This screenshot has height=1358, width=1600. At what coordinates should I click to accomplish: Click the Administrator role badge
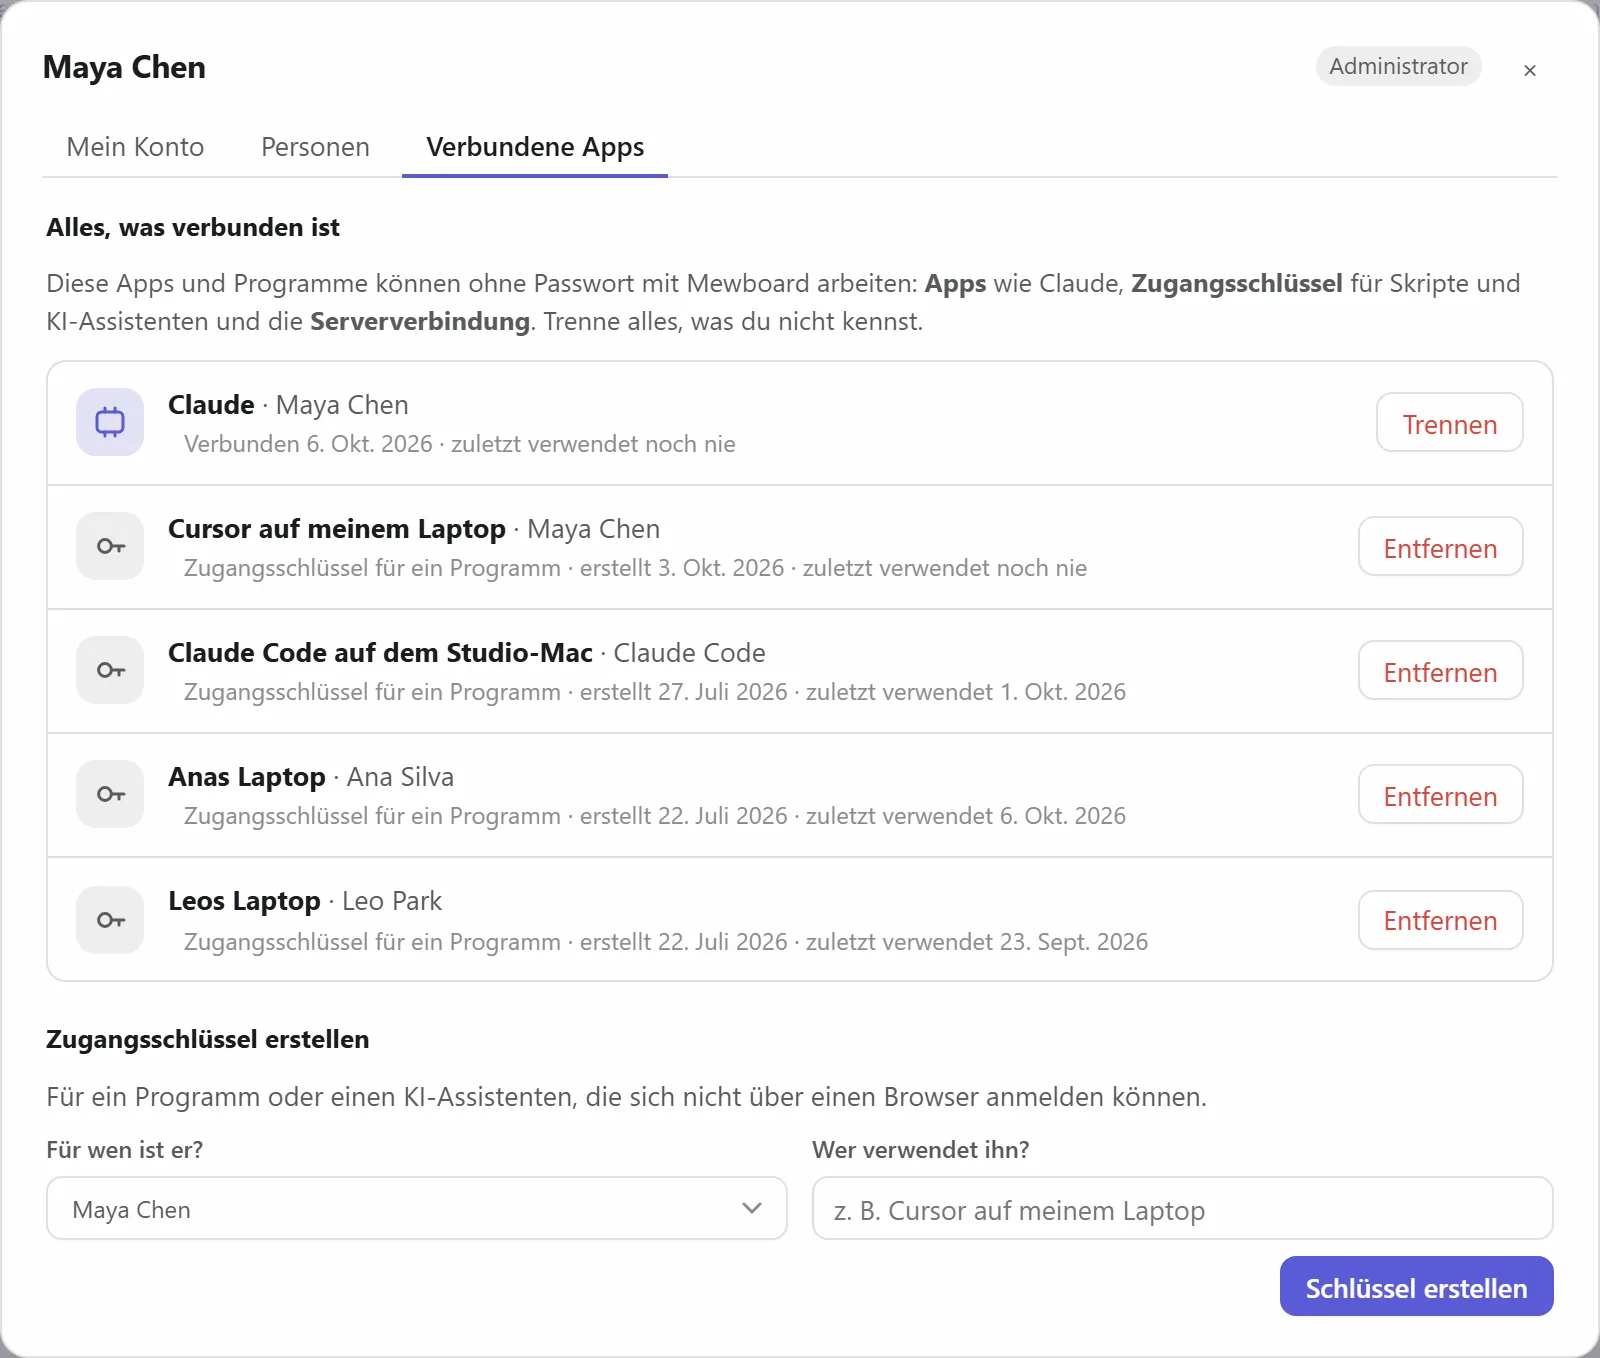[x=1398, y=66]
